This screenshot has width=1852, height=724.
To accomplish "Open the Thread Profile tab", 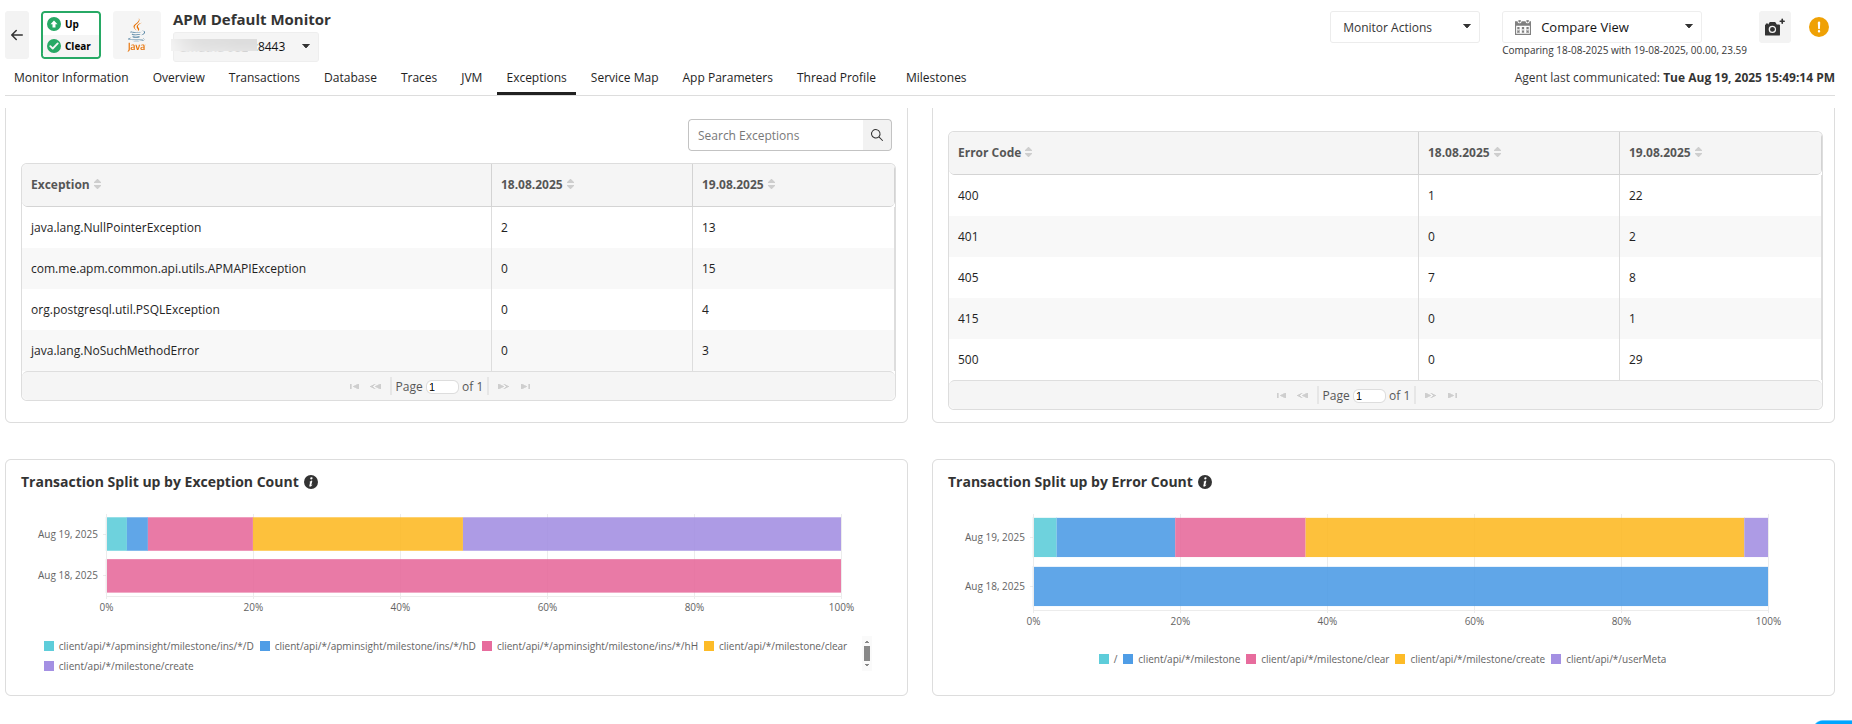I will [x=836, y=78].
